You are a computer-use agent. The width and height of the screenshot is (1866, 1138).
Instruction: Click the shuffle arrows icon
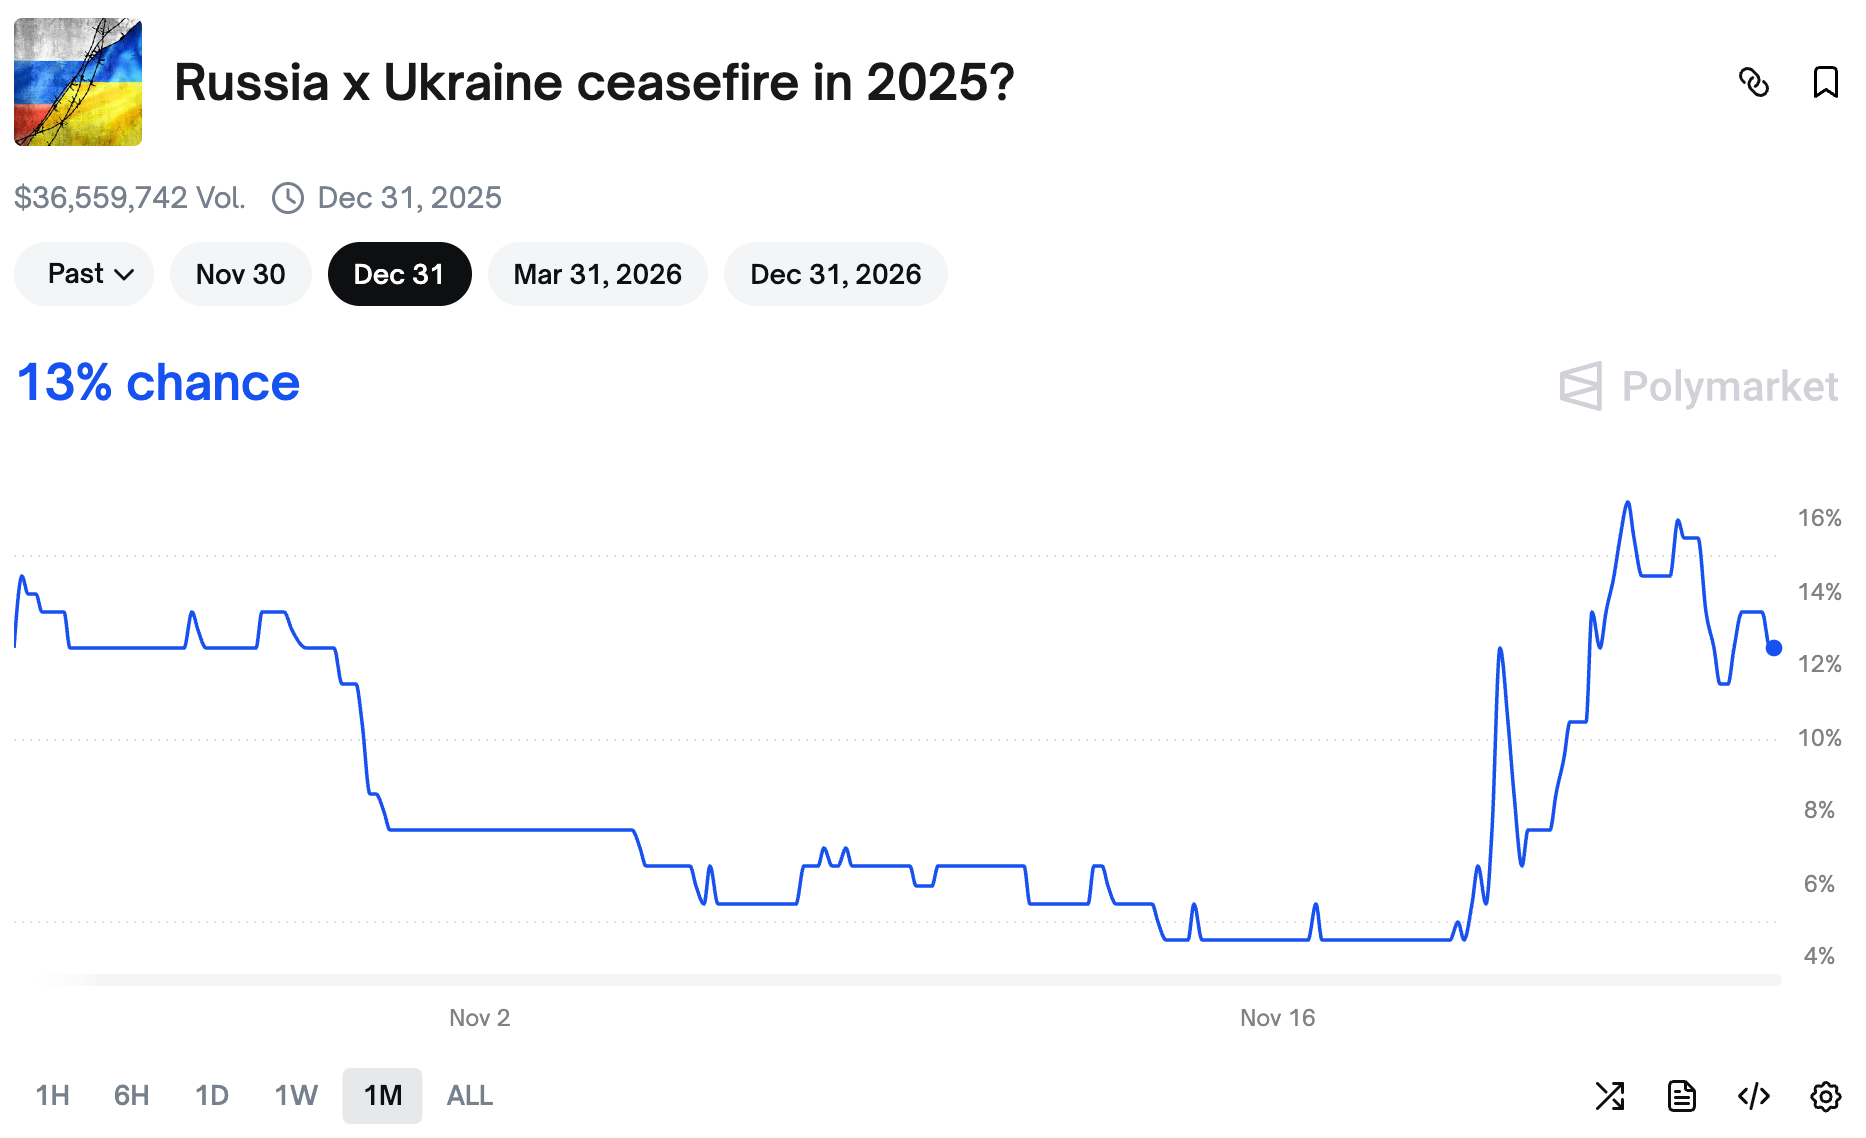(x=1610, y=1096)
